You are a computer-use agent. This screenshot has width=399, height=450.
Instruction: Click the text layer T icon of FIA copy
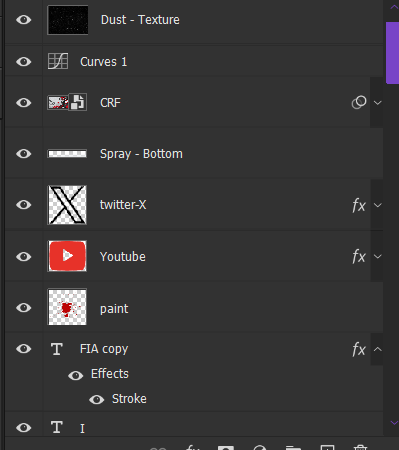click(x=57, y=349)
